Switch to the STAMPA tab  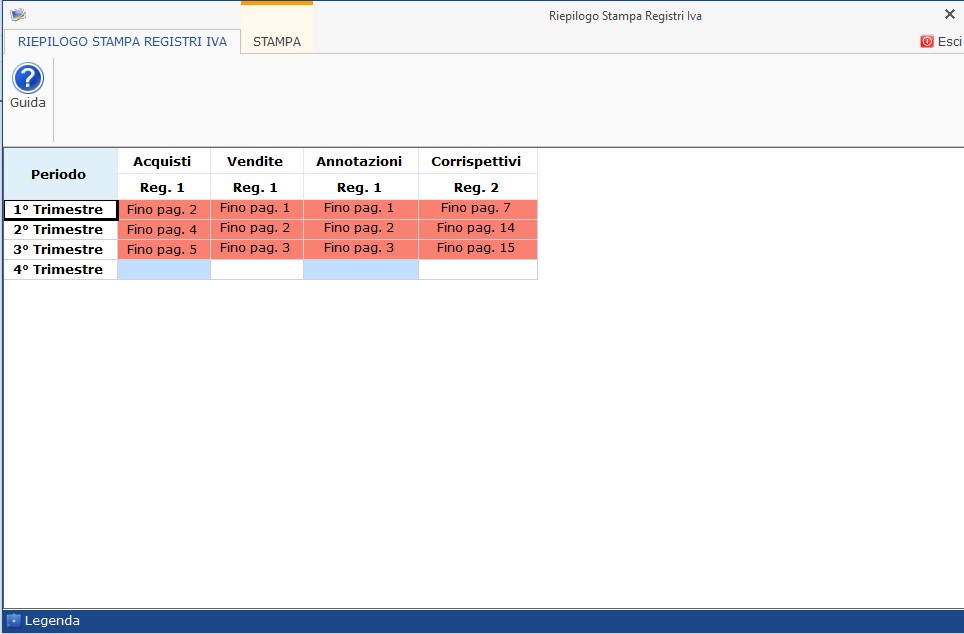pos(277,42)
